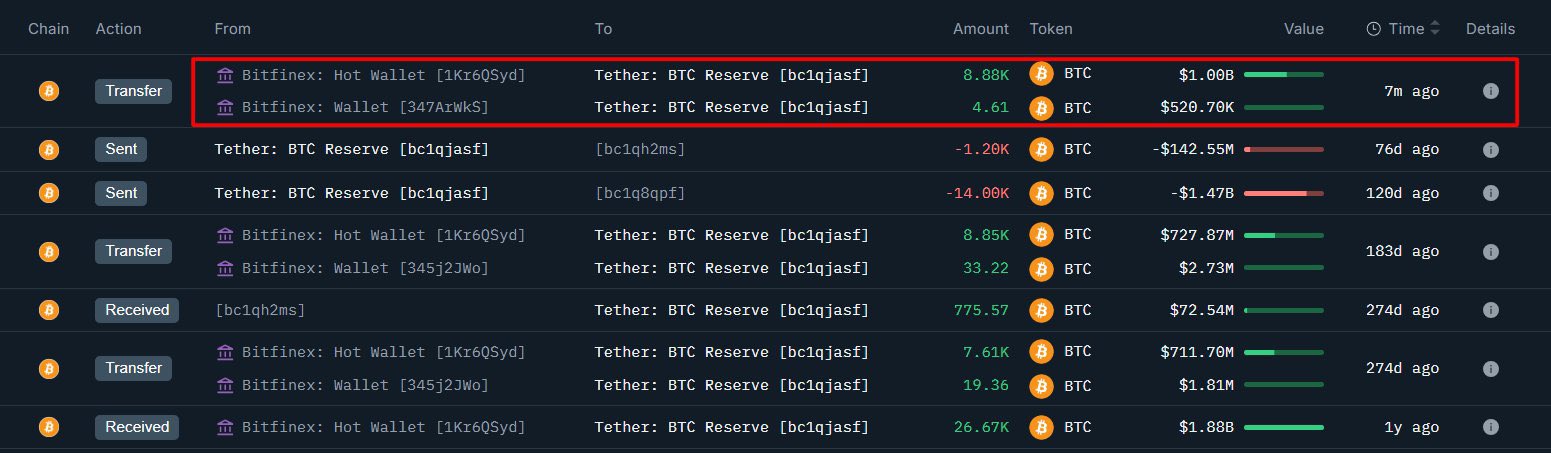1551x453 pixels.
Task: Click BTC token icon next to 26.67K amount
Action: [1042, 427]
